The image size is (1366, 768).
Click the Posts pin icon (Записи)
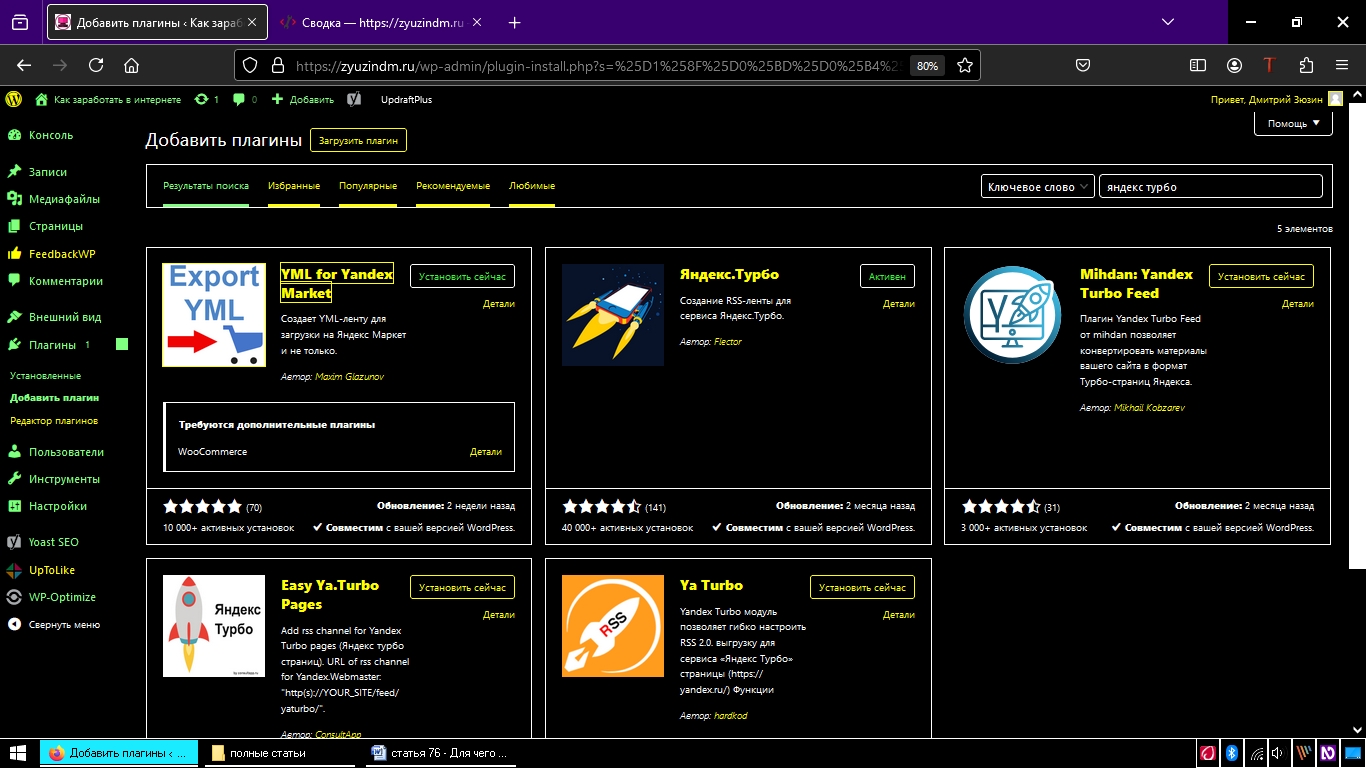(14, 172)
